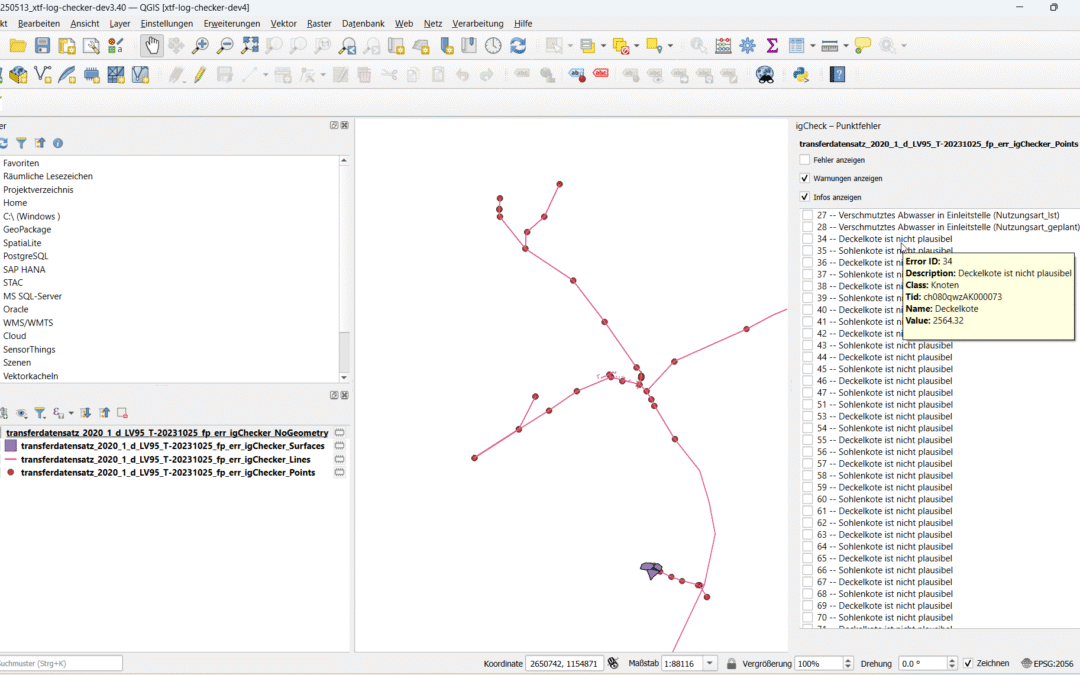Screen dimensions: 1080x675
Task: Click the purple Surfaces layer symbol swatch
Action: pyautogui.click(x=11, y=446)
